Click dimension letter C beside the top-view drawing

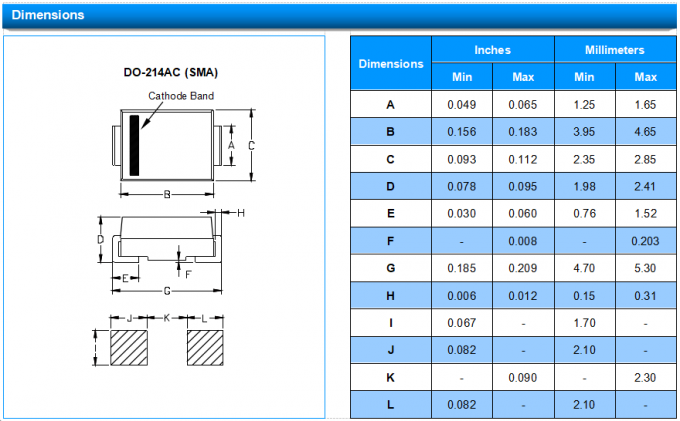pos(252,145)
